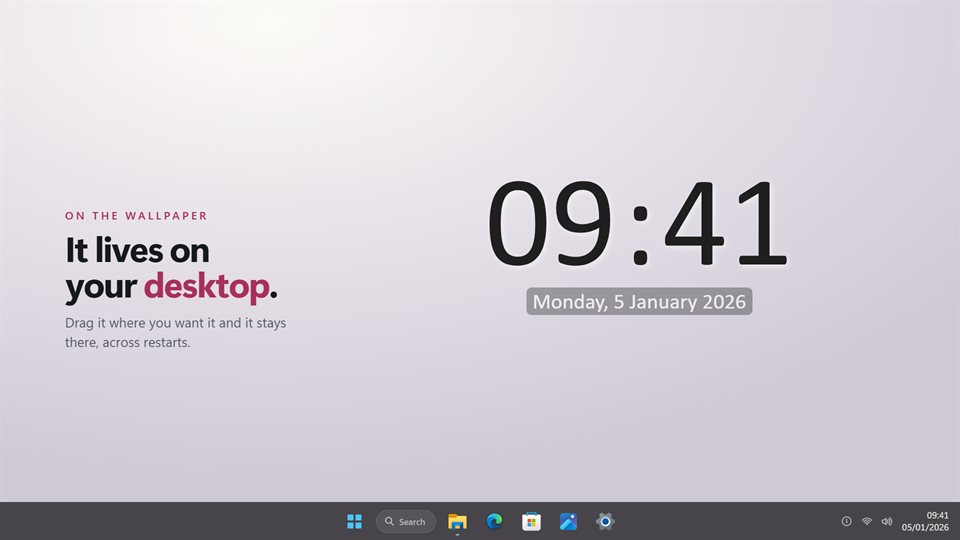
Task: Open the taskbar clock showing 05/01/2026
Action: coord(925,522)
